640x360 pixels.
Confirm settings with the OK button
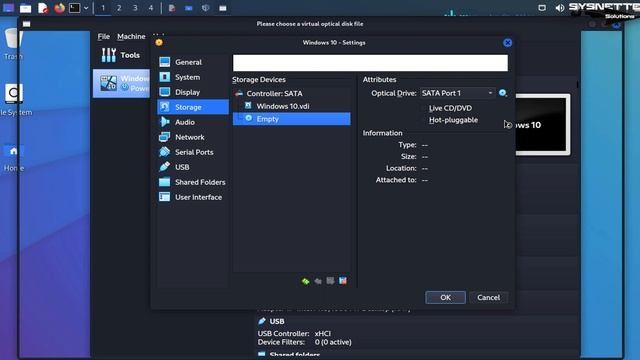(x=445, y=298)
